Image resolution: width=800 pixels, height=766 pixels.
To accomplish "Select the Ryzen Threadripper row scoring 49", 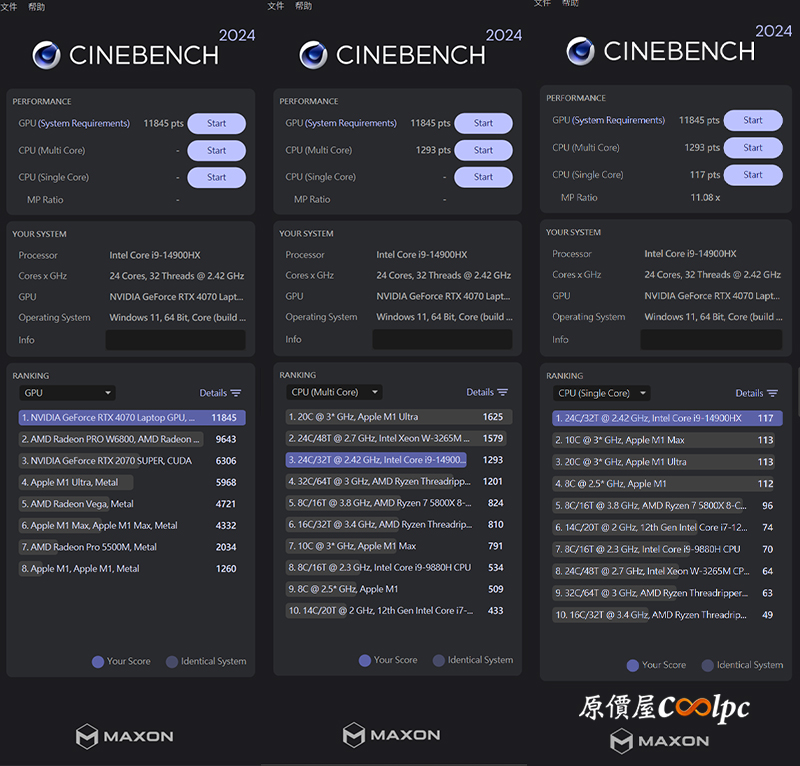I will (667, 615).
